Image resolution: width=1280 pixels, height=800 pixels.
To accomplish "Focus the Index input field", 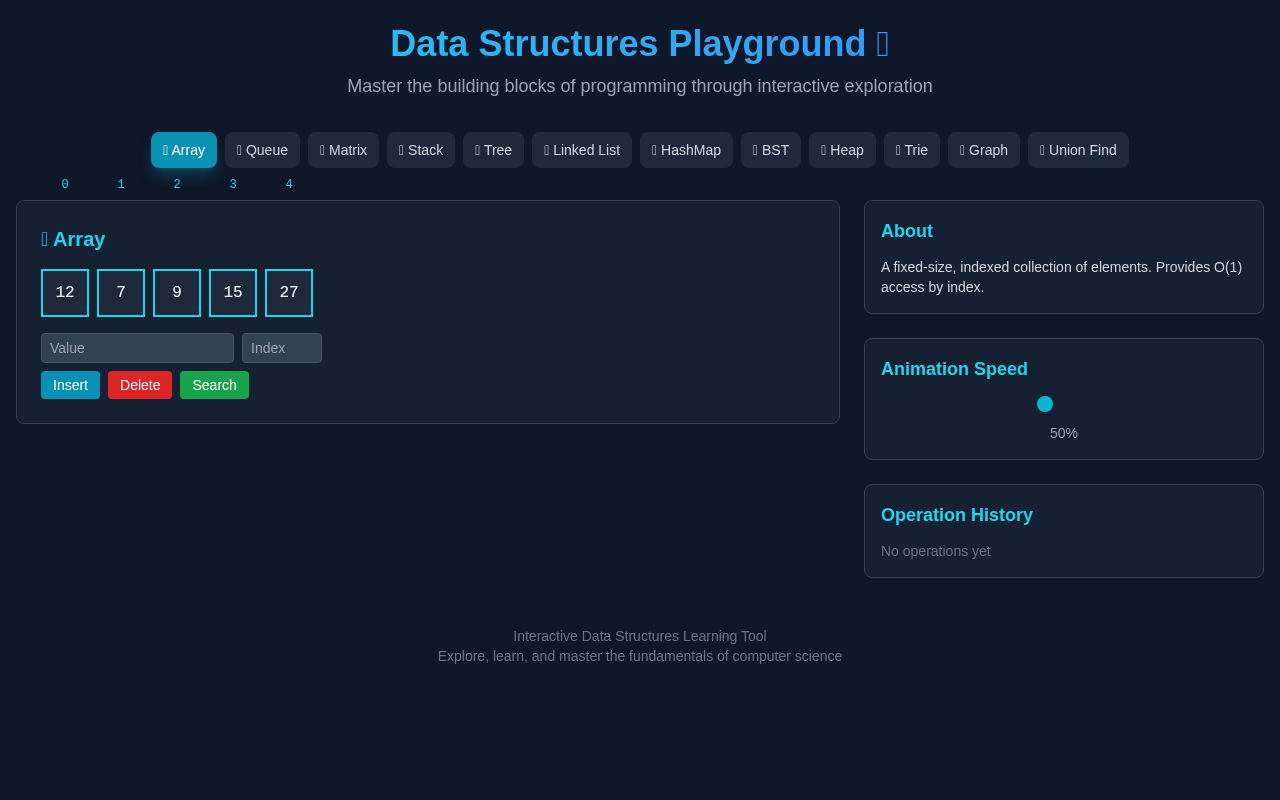I will [281, 348].
